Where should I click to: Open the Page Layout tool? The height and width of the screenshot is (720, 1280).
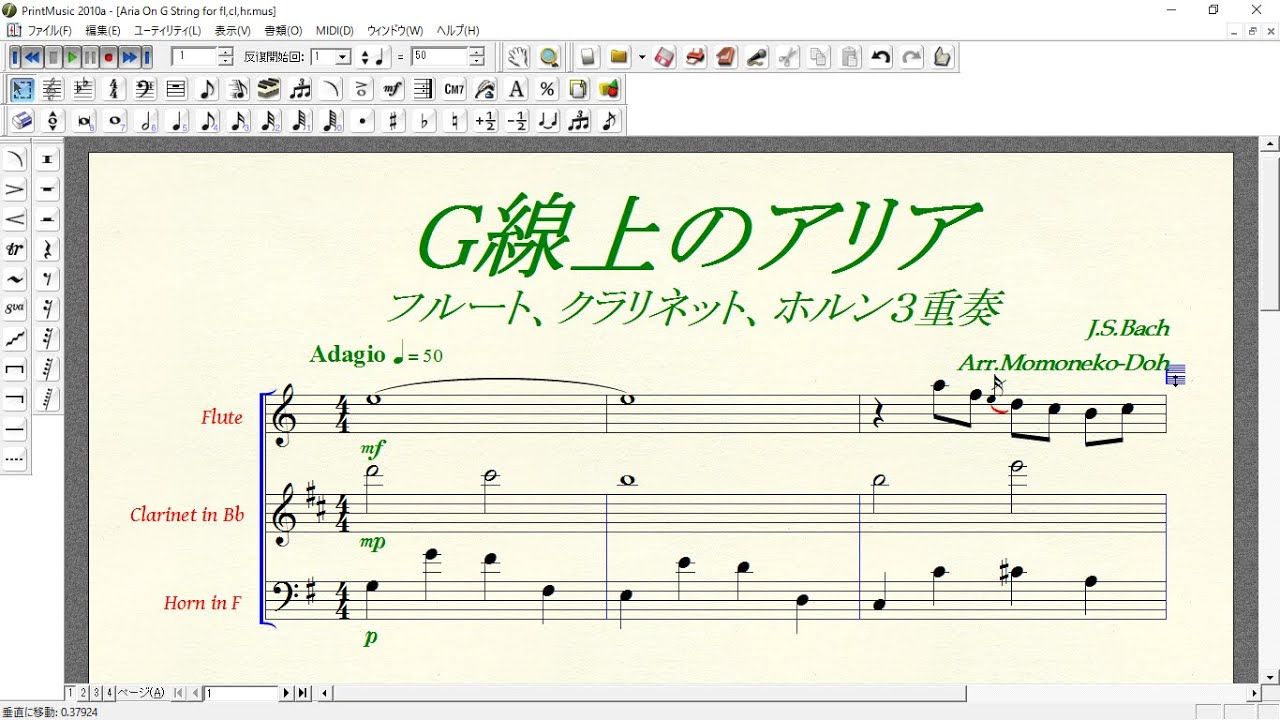click(x=578, y=90)
